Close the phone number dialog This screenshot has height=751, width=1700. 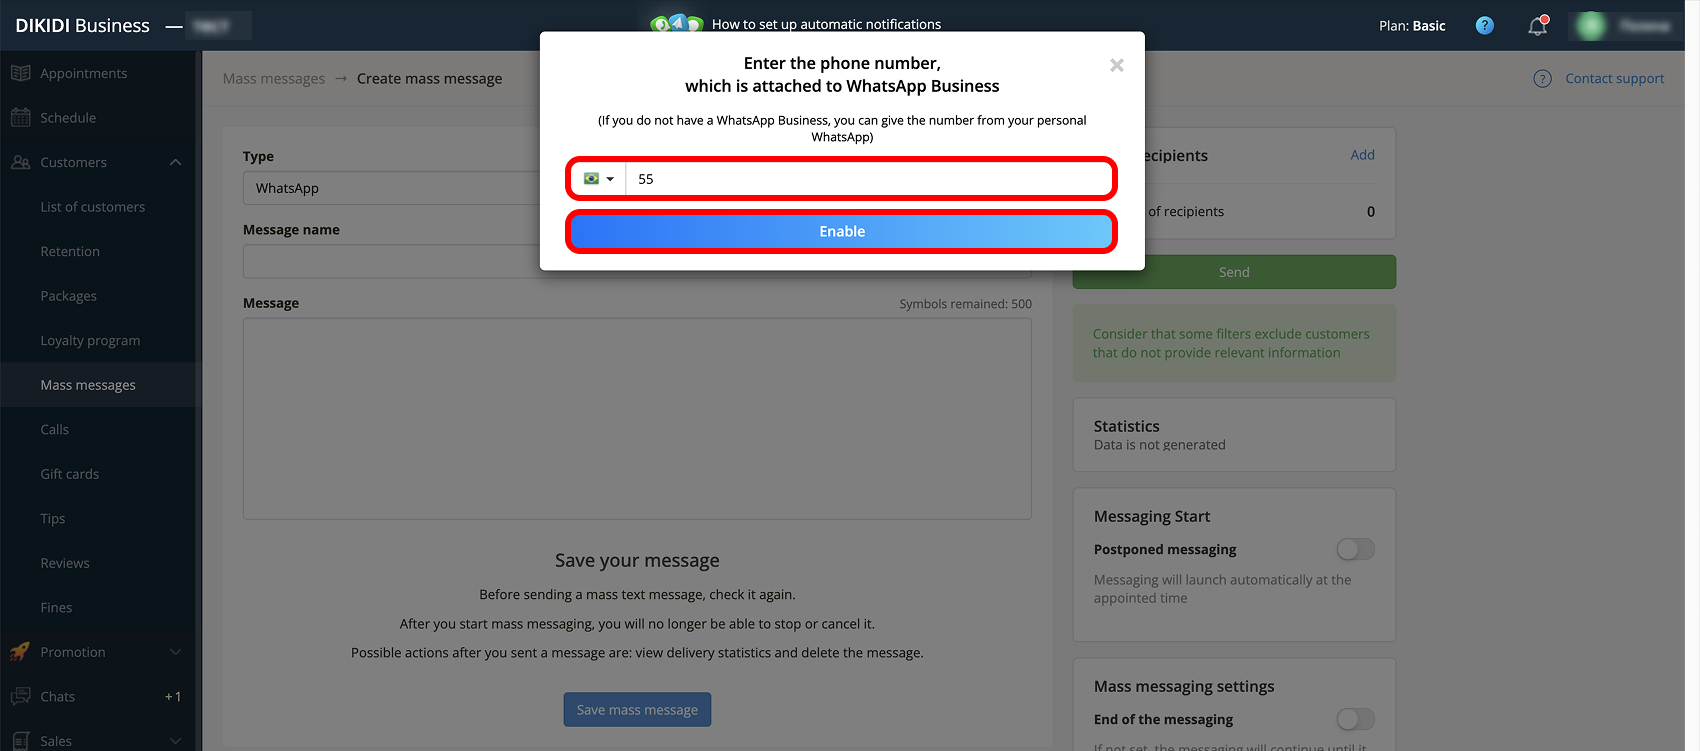tap(1117, 65)
